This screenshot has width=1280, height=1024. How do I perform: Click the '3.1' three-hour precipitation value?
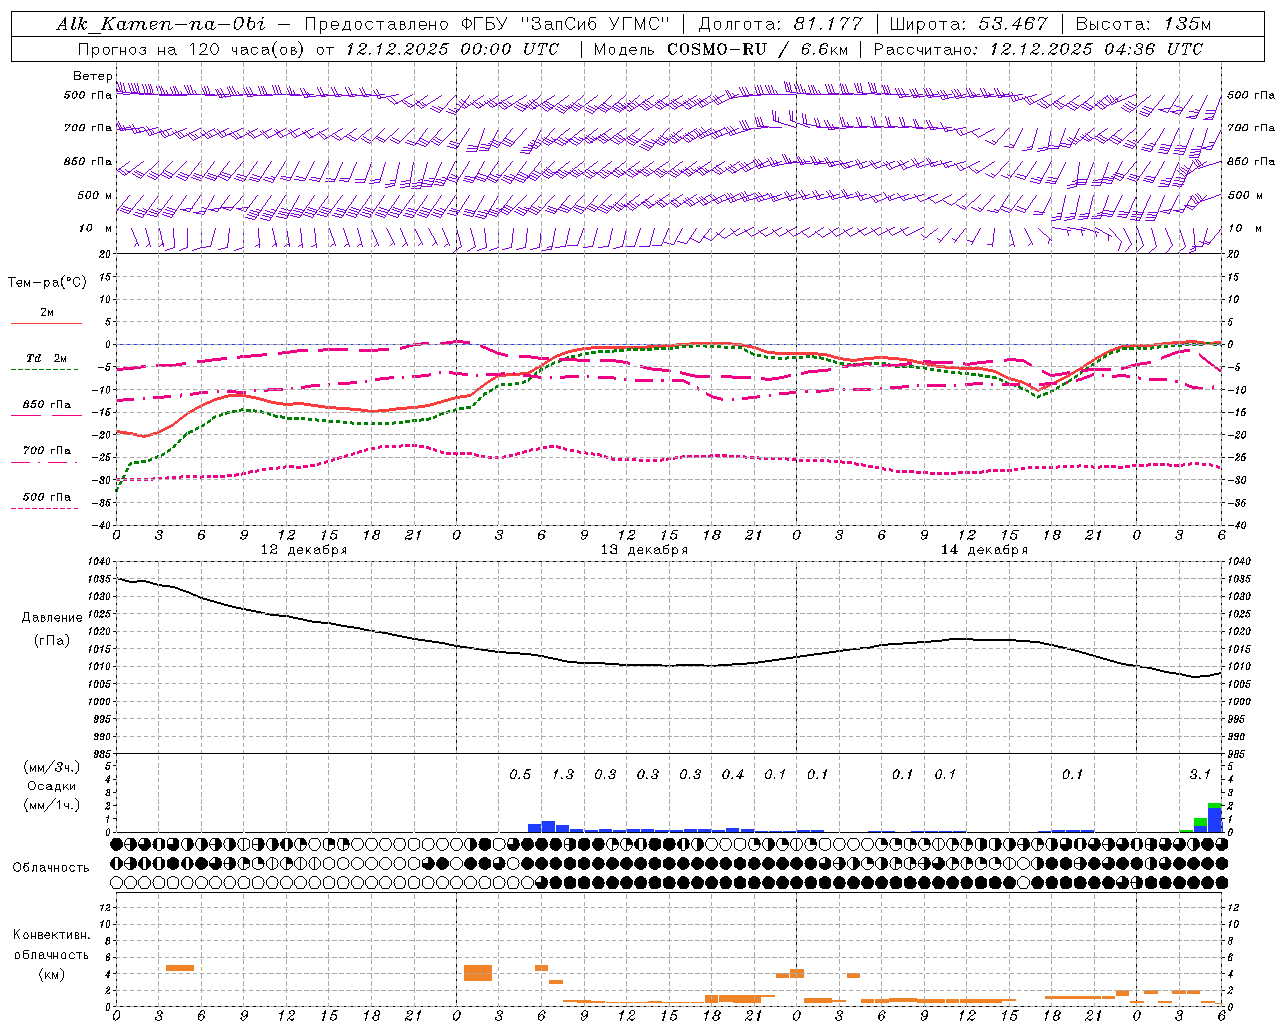[x=1200, y=775]
